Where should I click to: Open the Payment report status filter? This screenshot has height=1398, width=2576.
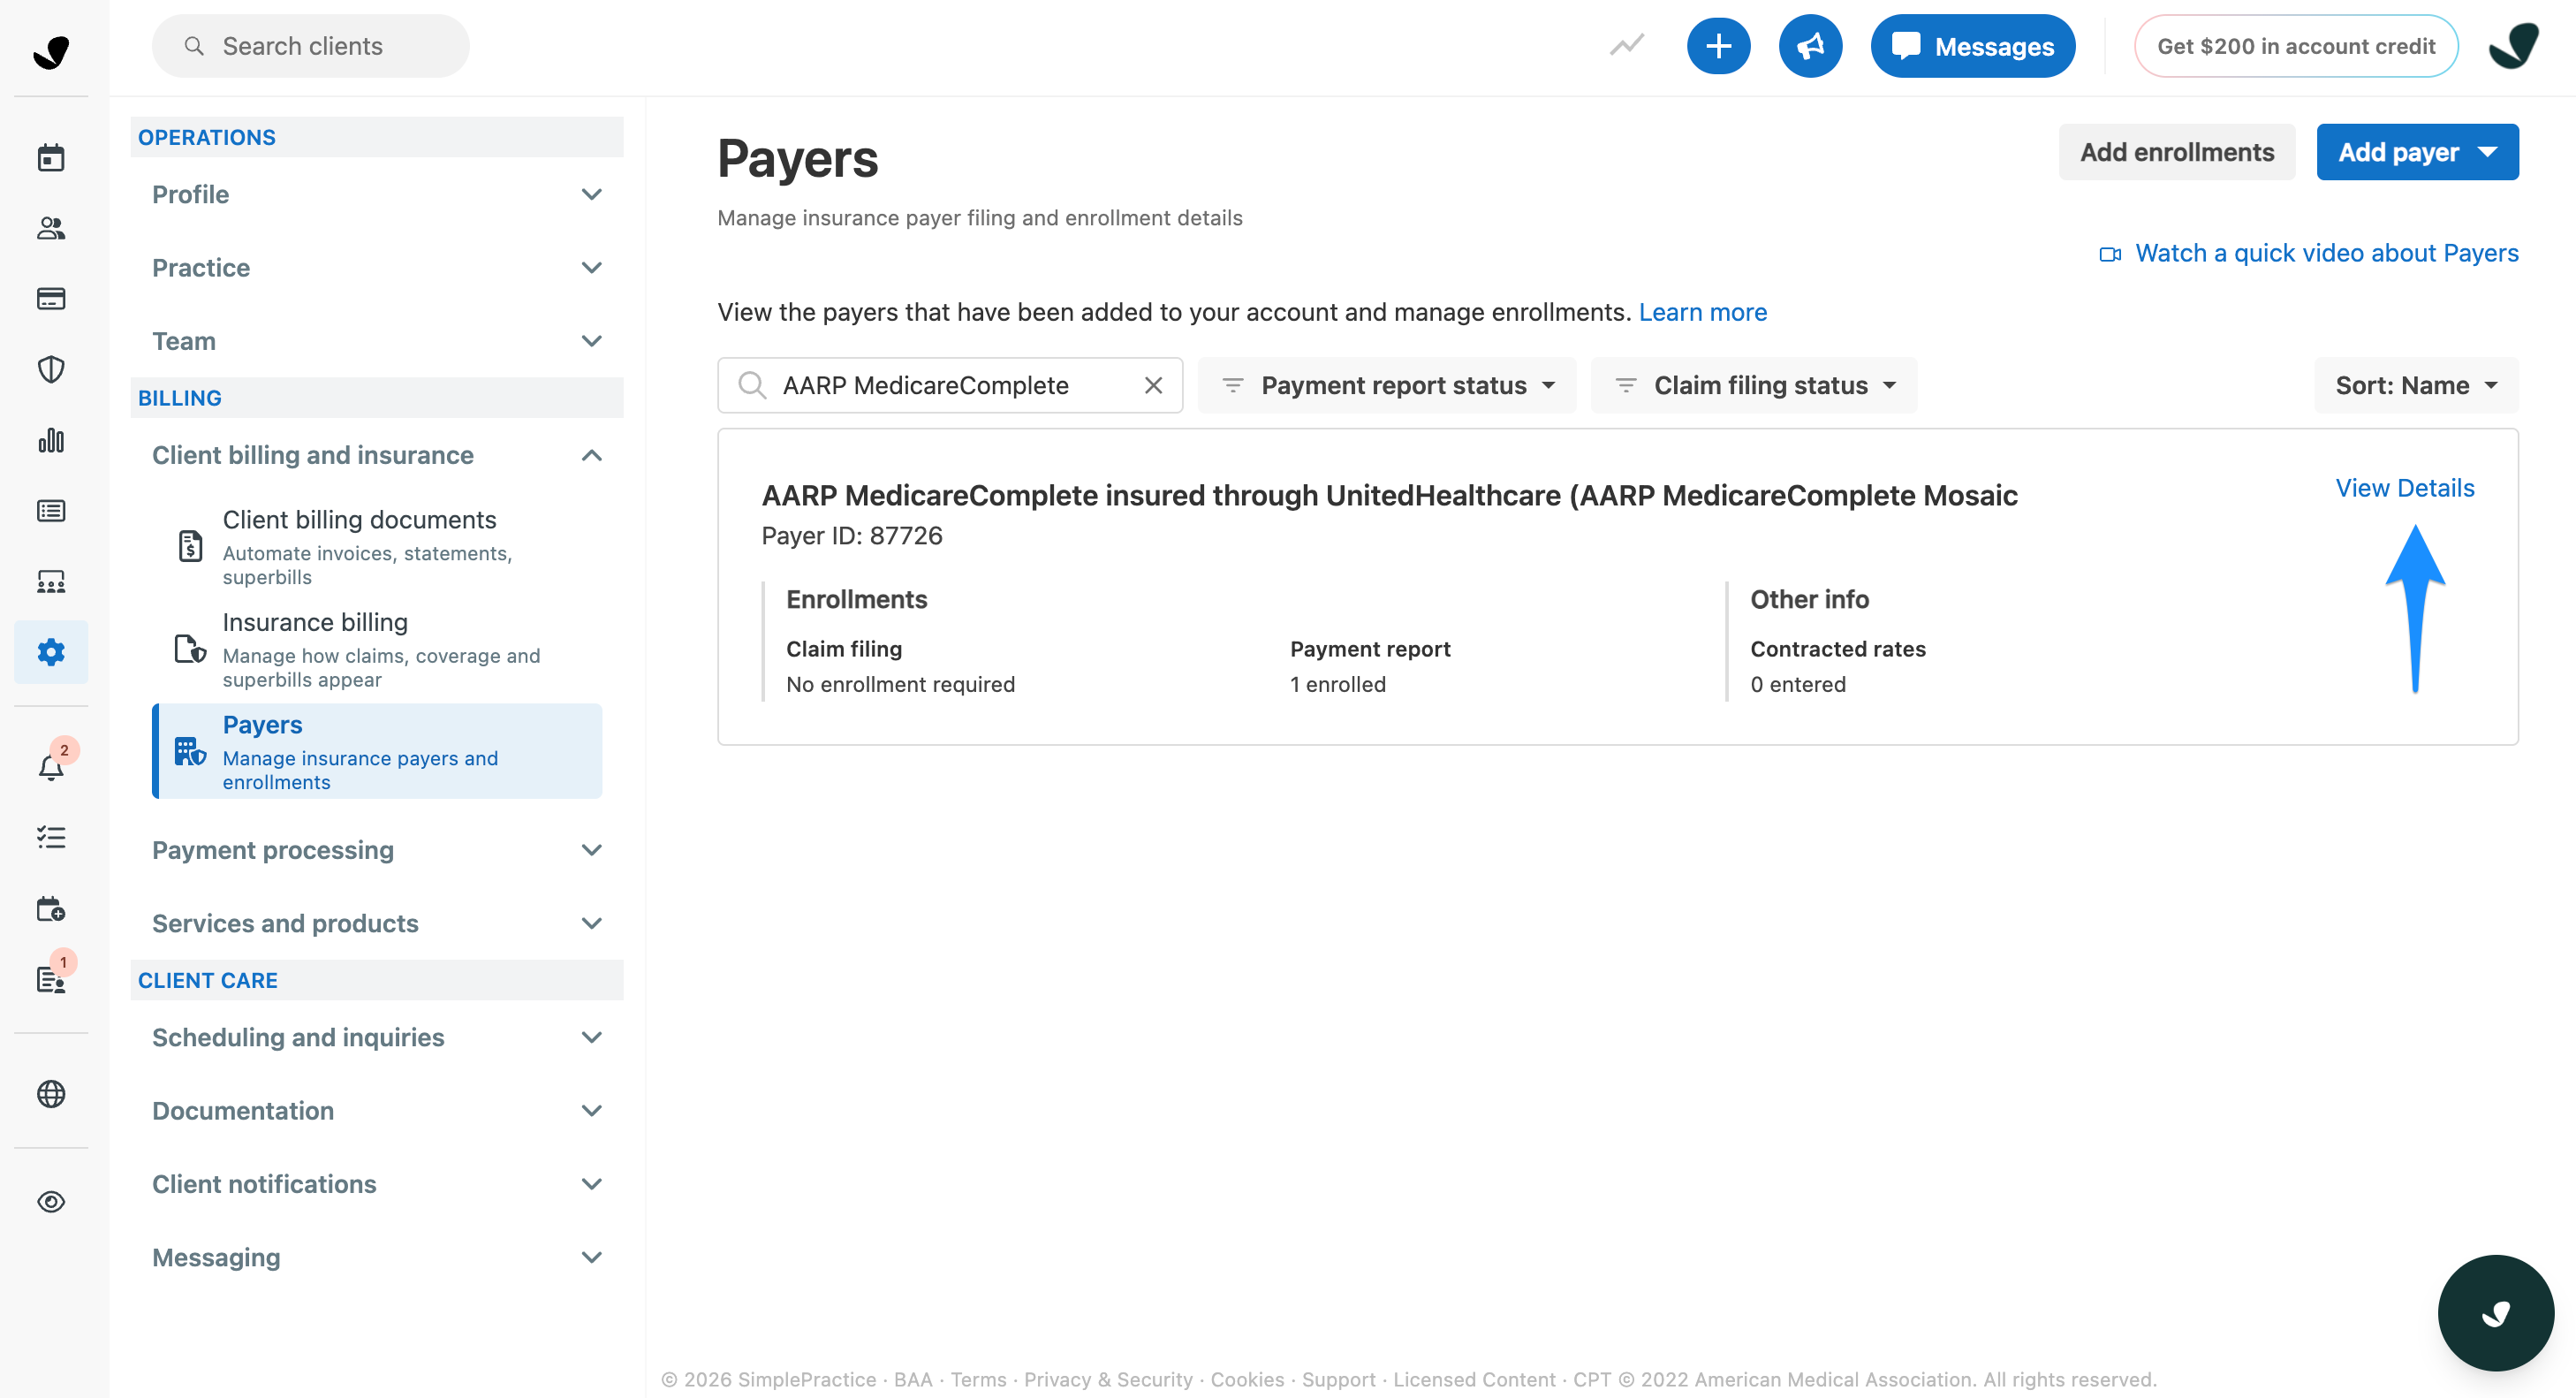(1387, 385)
